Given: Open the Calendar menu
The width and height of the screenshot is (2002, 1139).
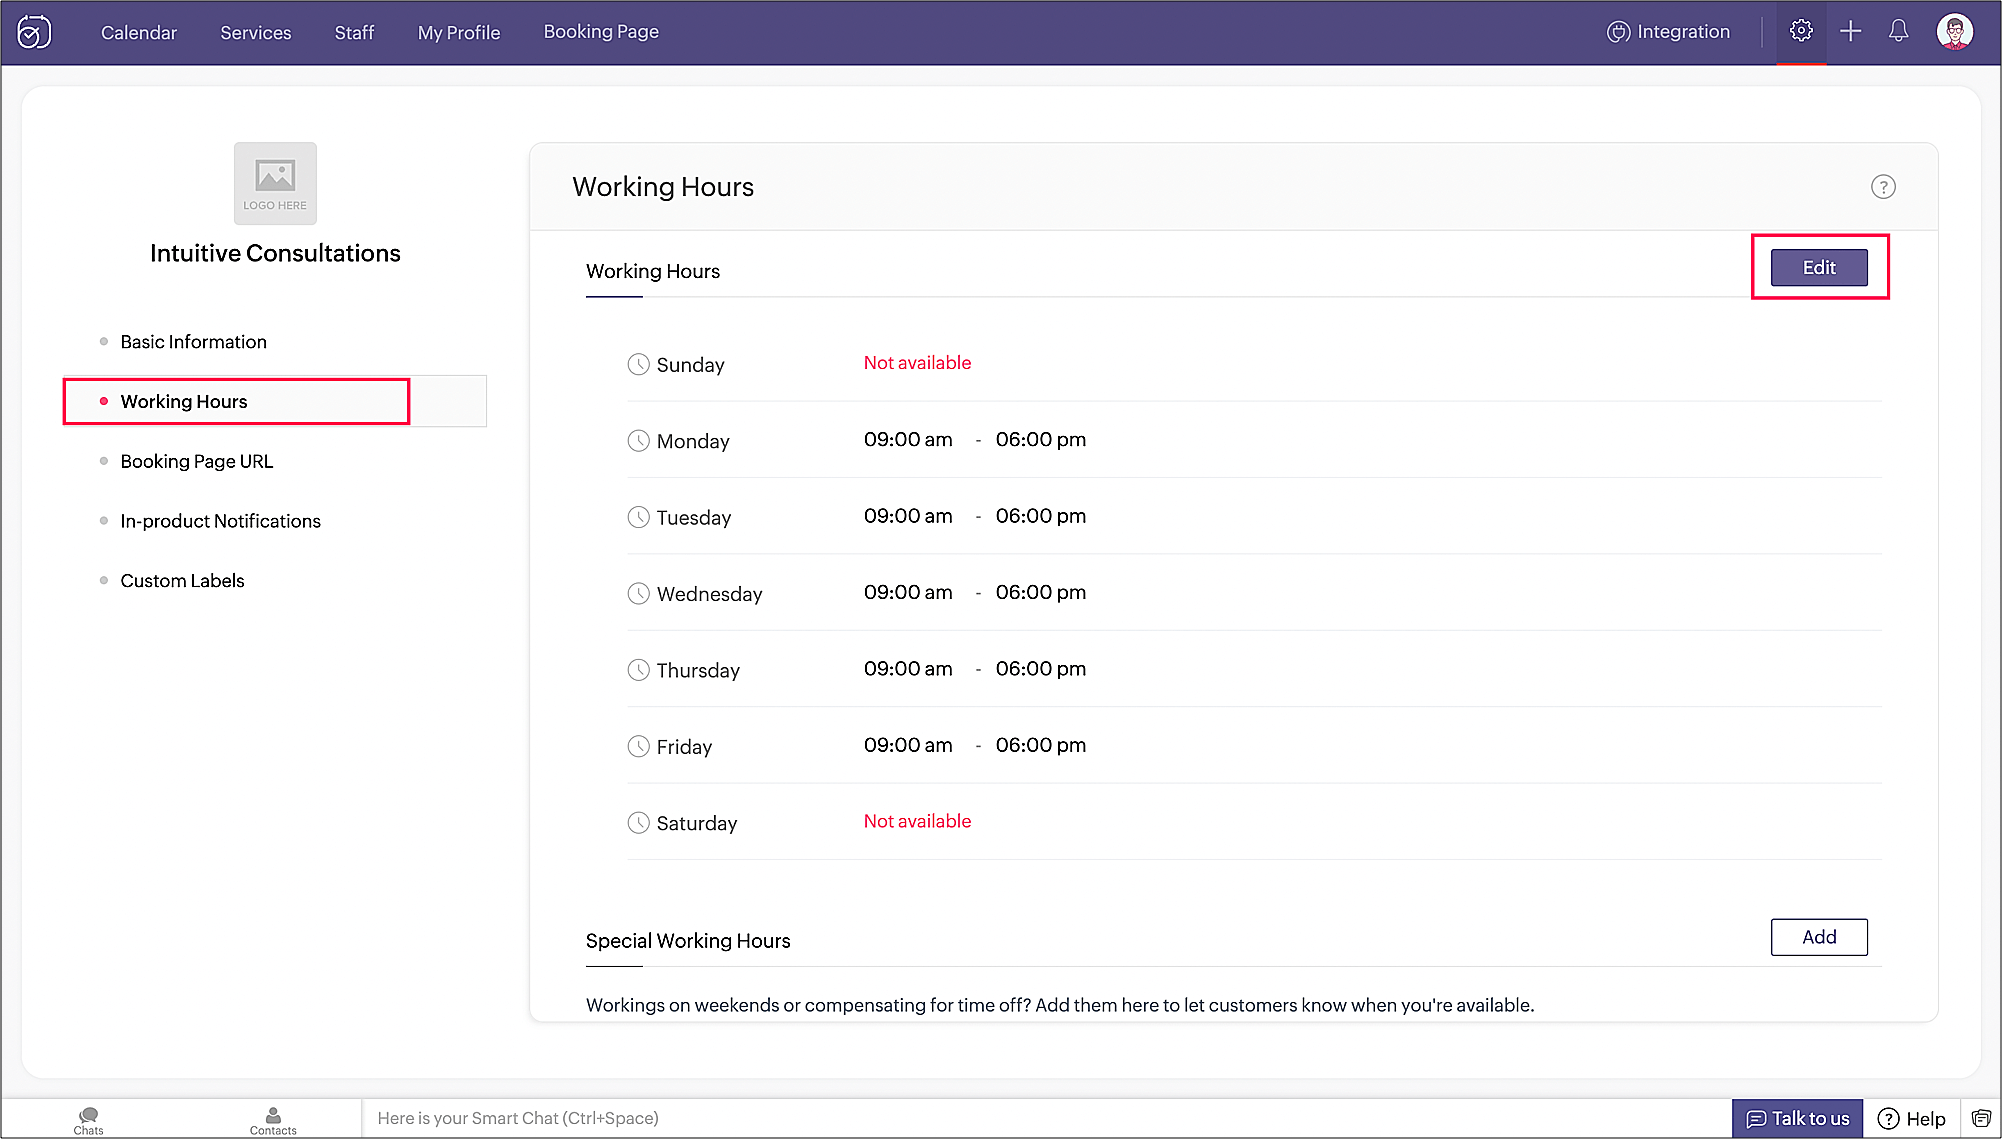Looking at the screenshot, I should pyautogui.click(x=139, y=32).
